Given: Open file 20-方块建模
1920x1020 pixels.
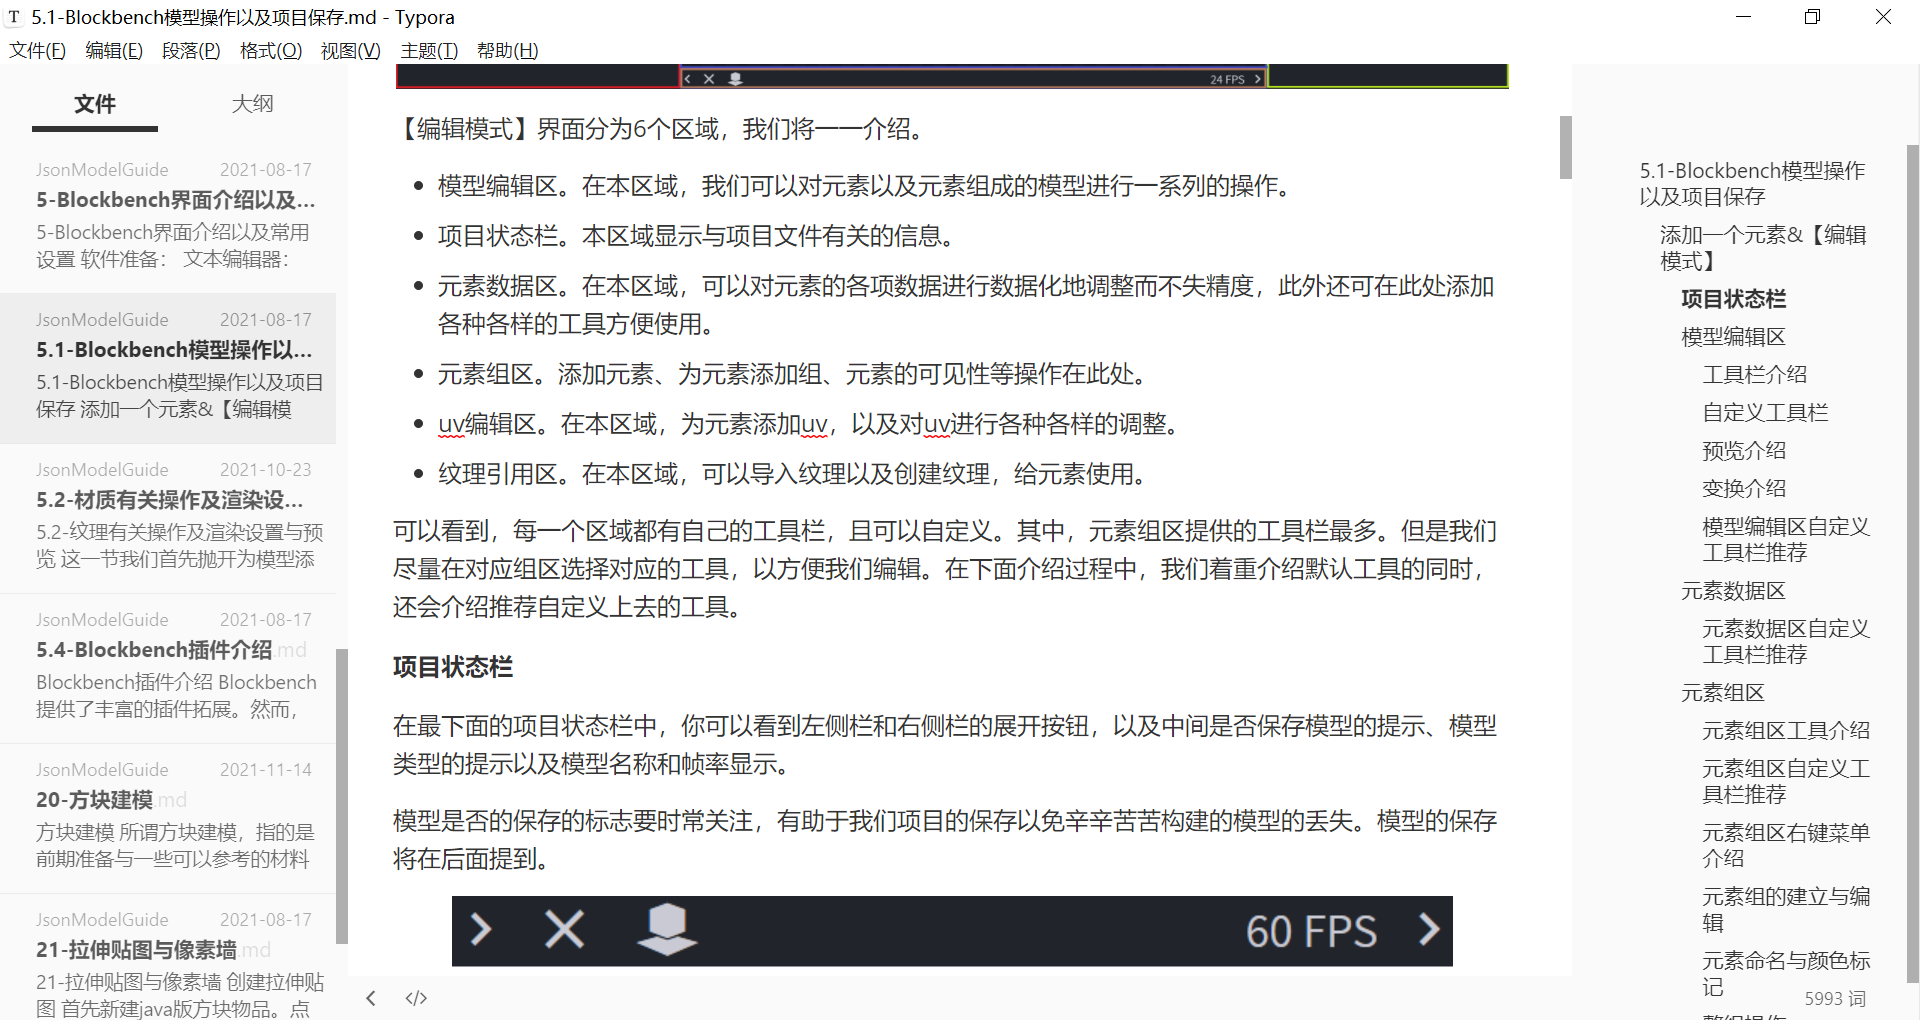Looking at the screenshot, I should click(x=168, y=818).
